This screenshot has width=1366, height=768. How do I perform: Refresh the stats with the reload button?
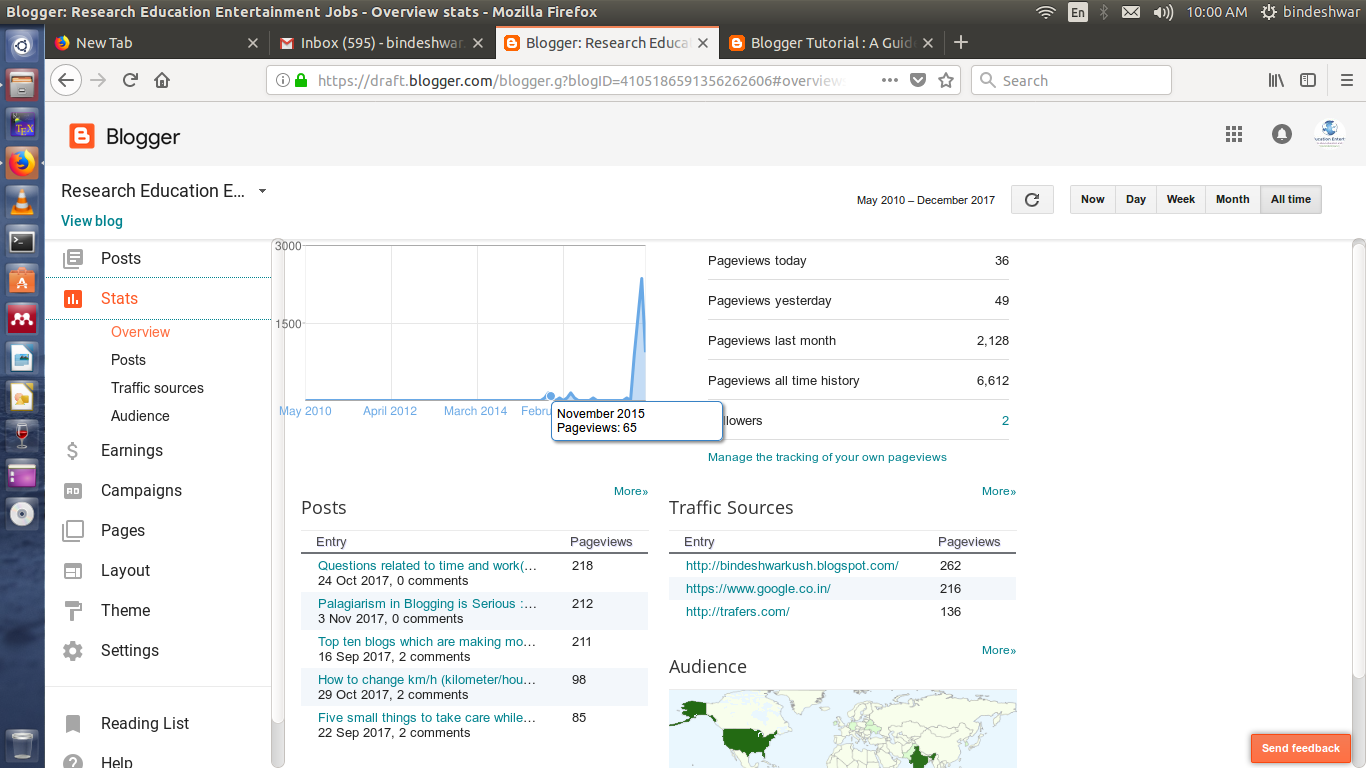coord(1032,200)
